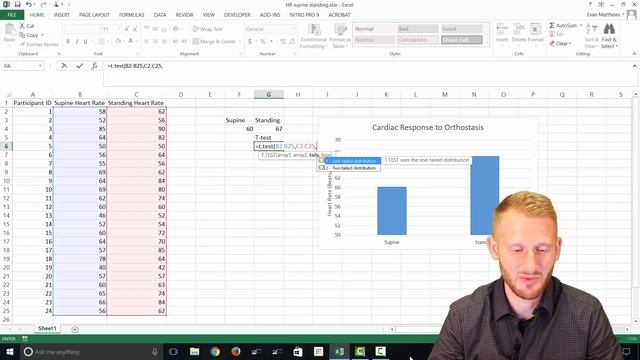Open Help with the question mark icon
The width and height of the screenshot is (640, 360).
click(x=590, y=4)
